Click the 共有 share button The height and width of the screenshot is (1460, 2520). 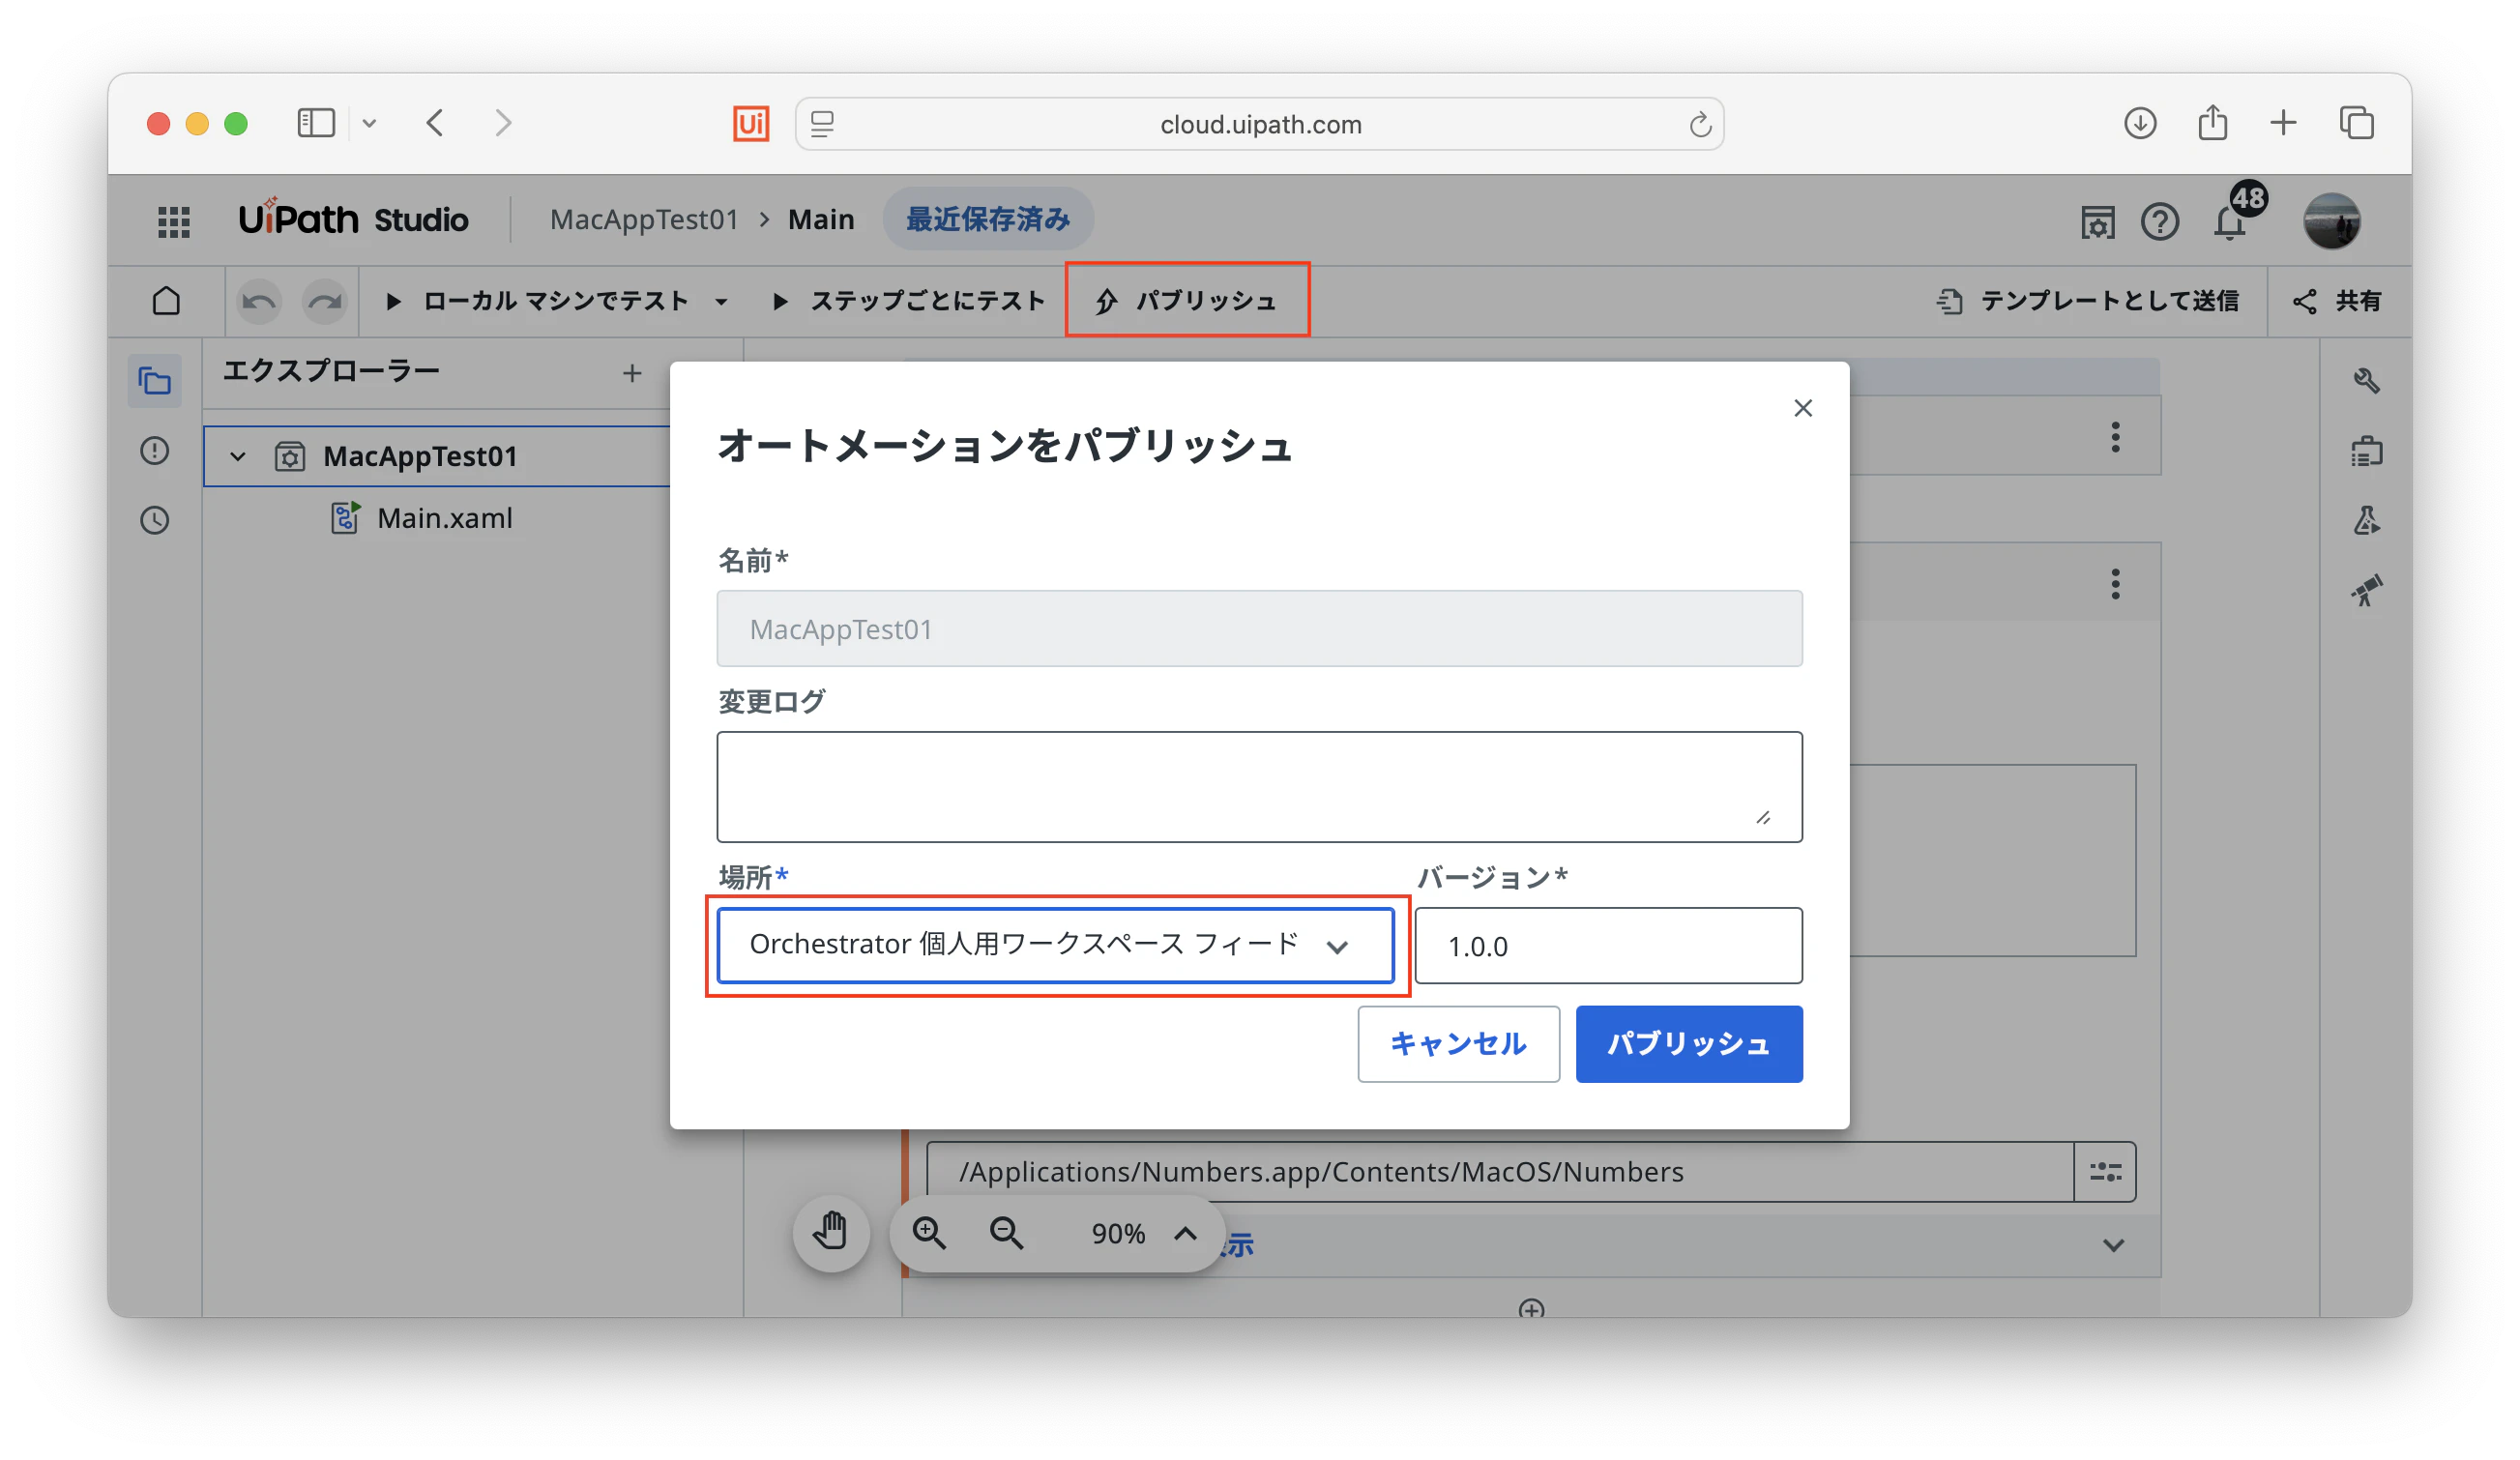click(x=2338, y=301)
